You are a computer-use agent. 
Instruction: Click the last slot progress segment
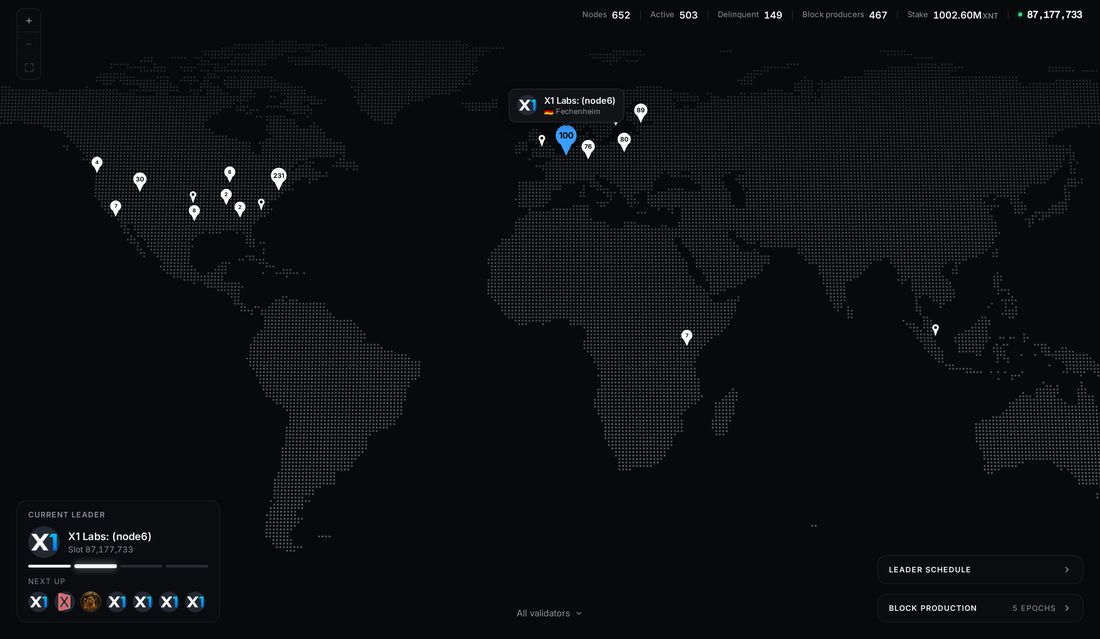coord(187,566)
